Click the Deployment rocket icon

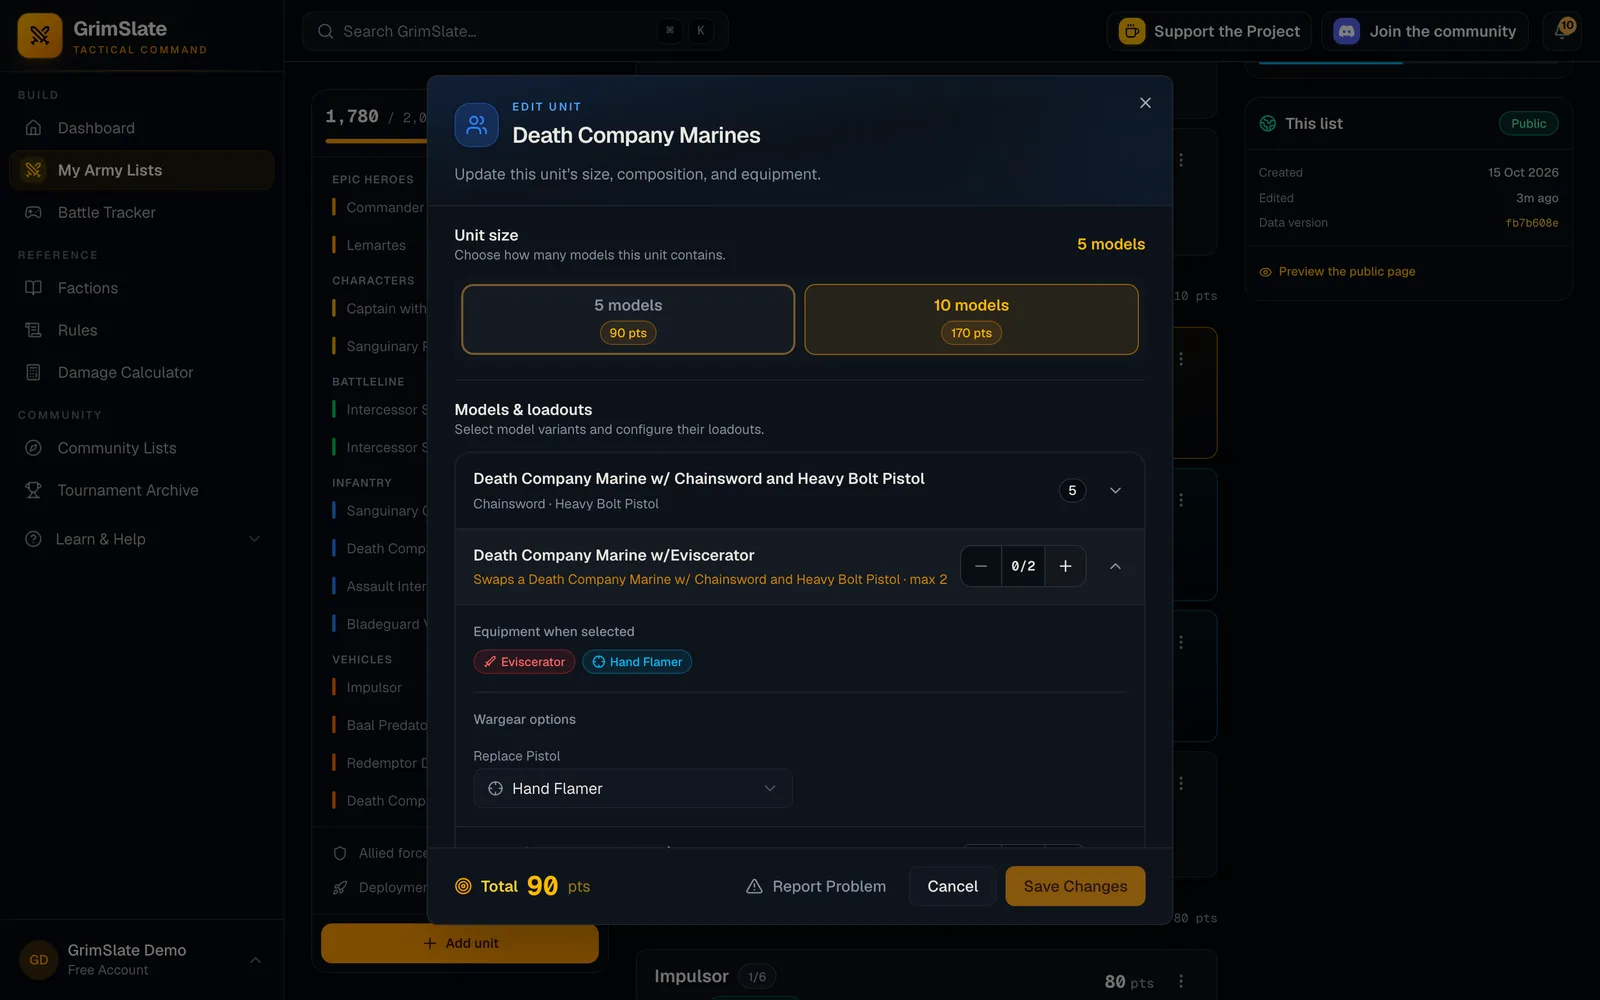[340, 887]
